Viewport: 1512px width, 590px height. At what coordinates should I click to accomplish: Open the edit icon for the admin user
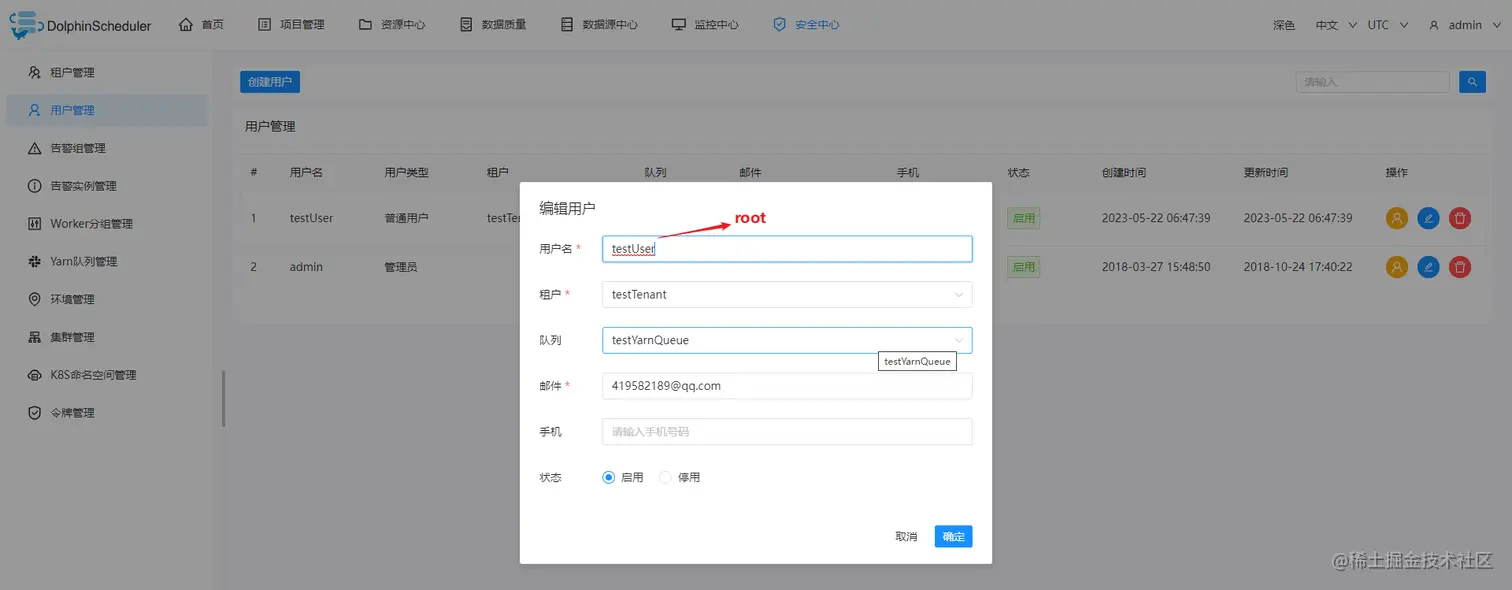(1428, 266)
